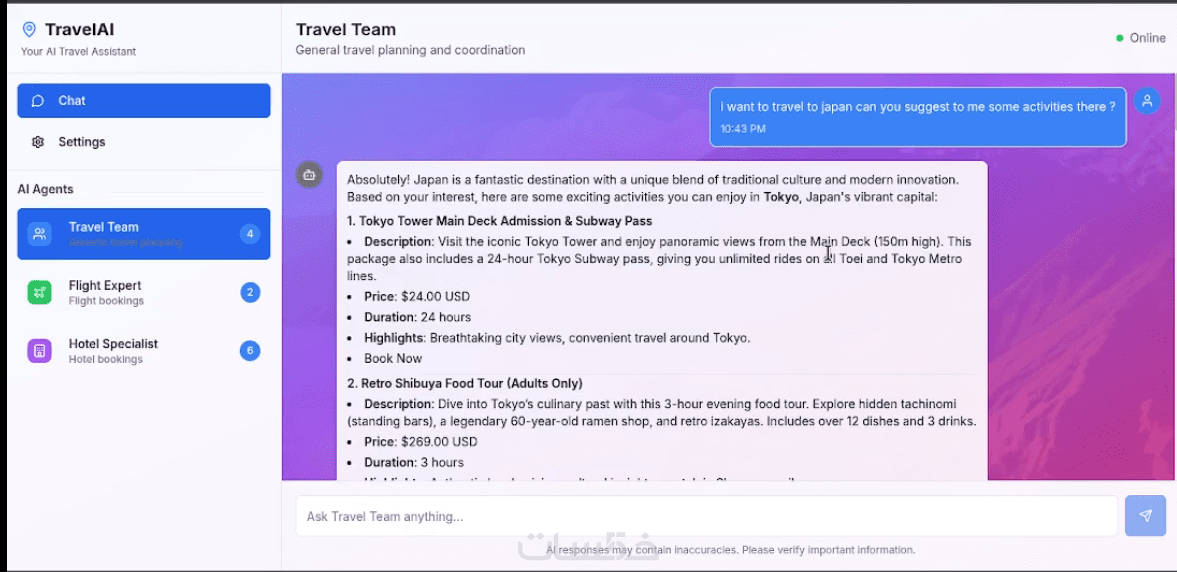Click the Book Now link
This screenshot has width=1177, height=572.
coord(393,358)
